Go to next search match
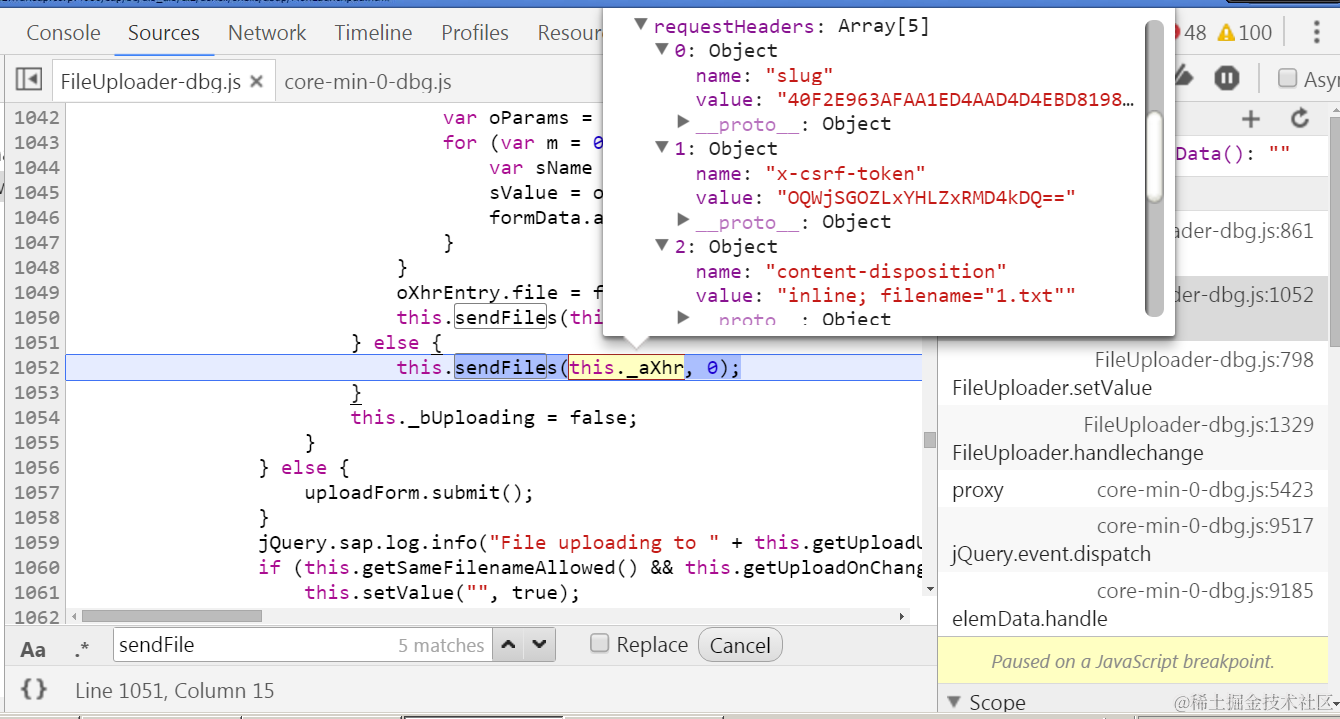Image resolution: width=1340 pixels, height=719 pixels. pyautogui.click(x=540, y=645)
